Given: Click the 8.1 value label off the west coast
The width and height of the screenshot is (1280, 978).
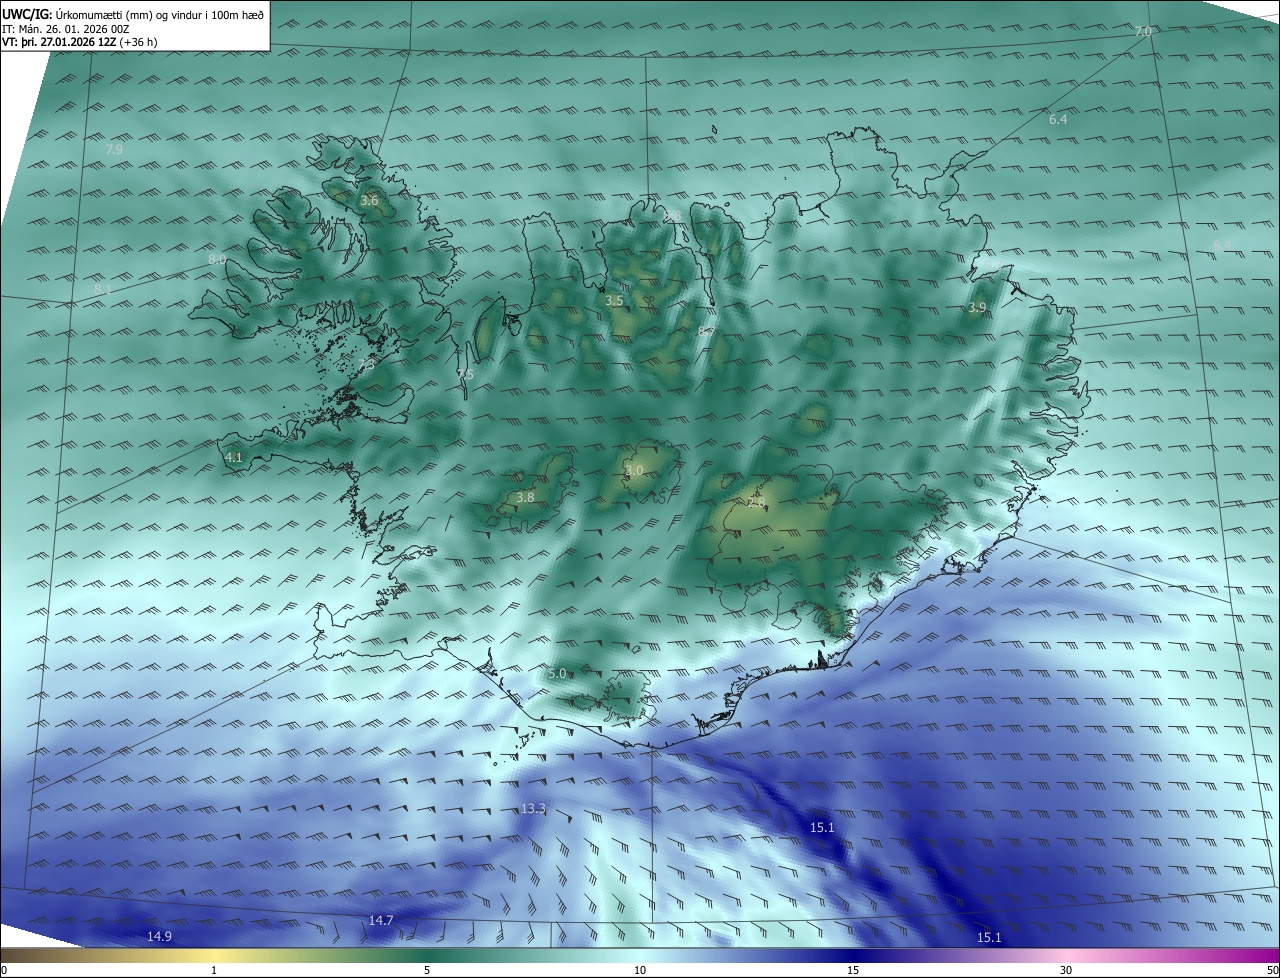Looking at the screenshot, I should click(x=103, y=290).
